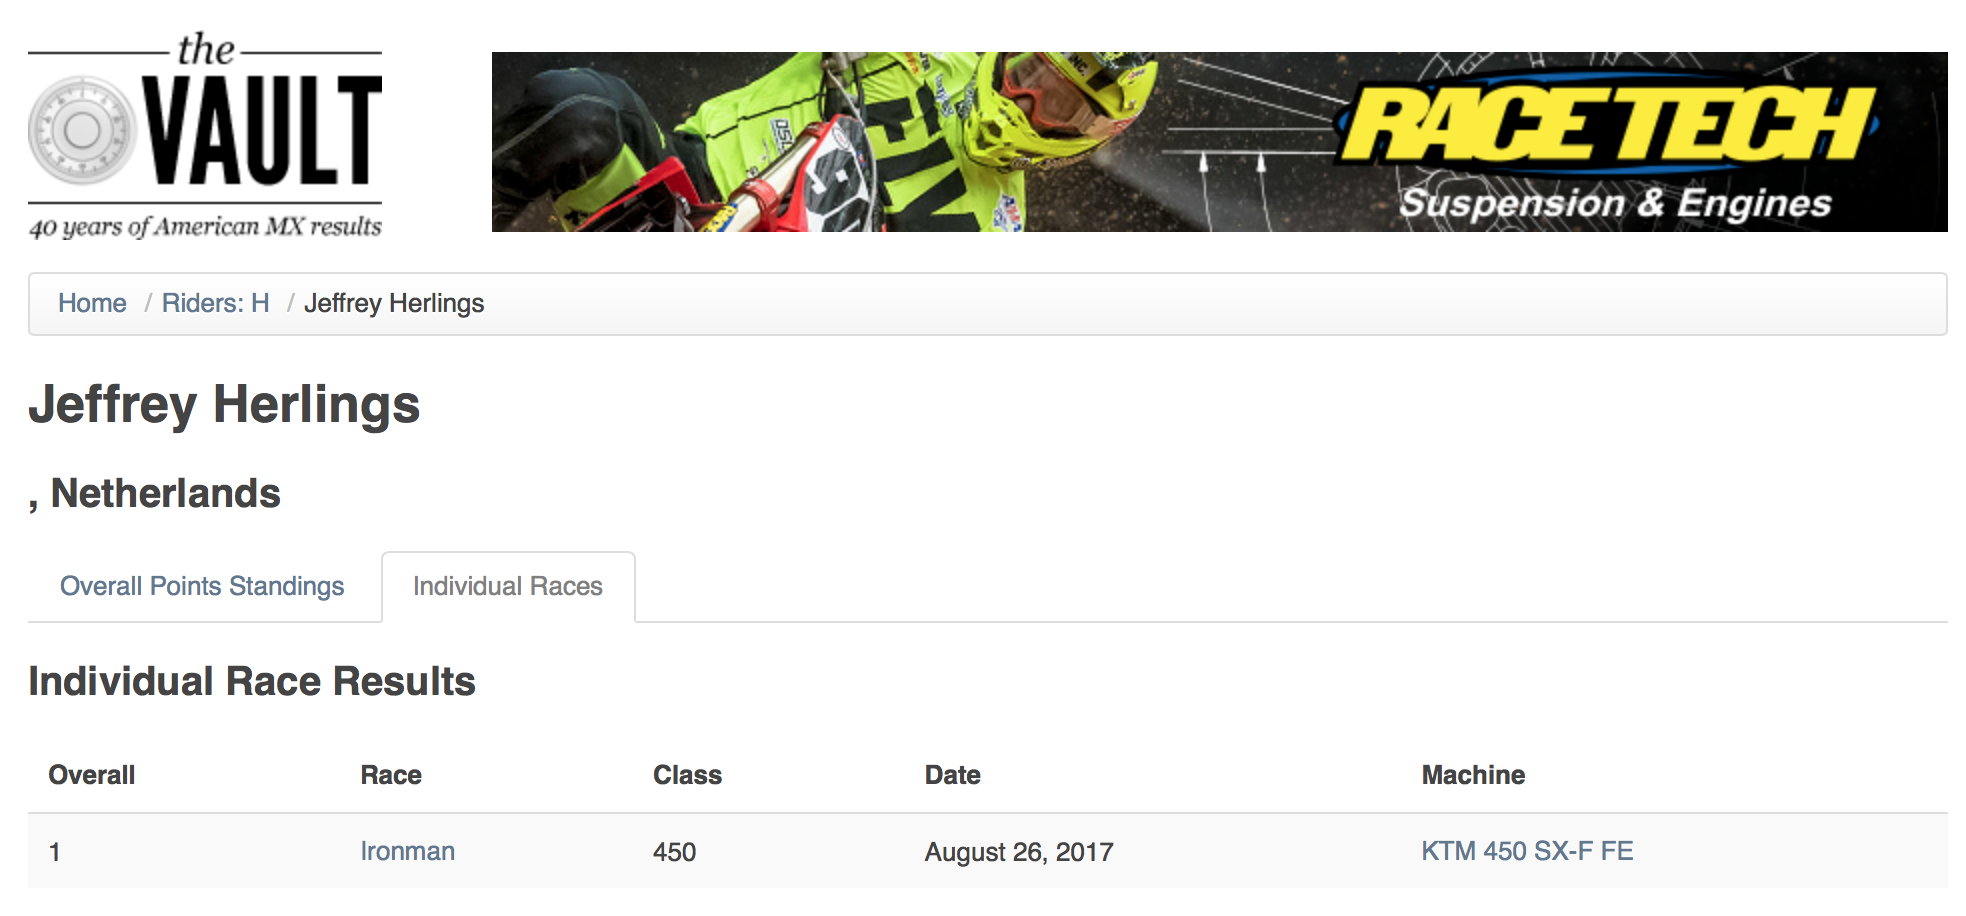
Task: Click the Class column header
Action: [687, 775]
